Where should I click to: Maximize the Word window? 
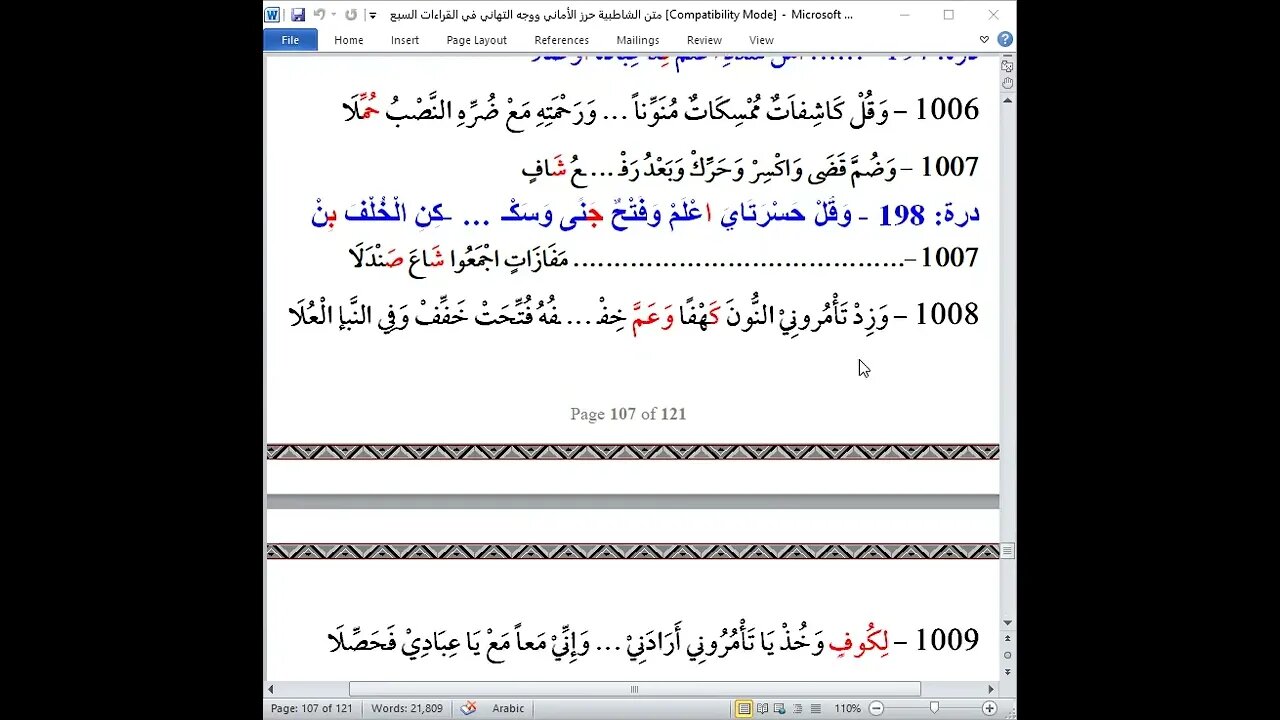point(948,15)
